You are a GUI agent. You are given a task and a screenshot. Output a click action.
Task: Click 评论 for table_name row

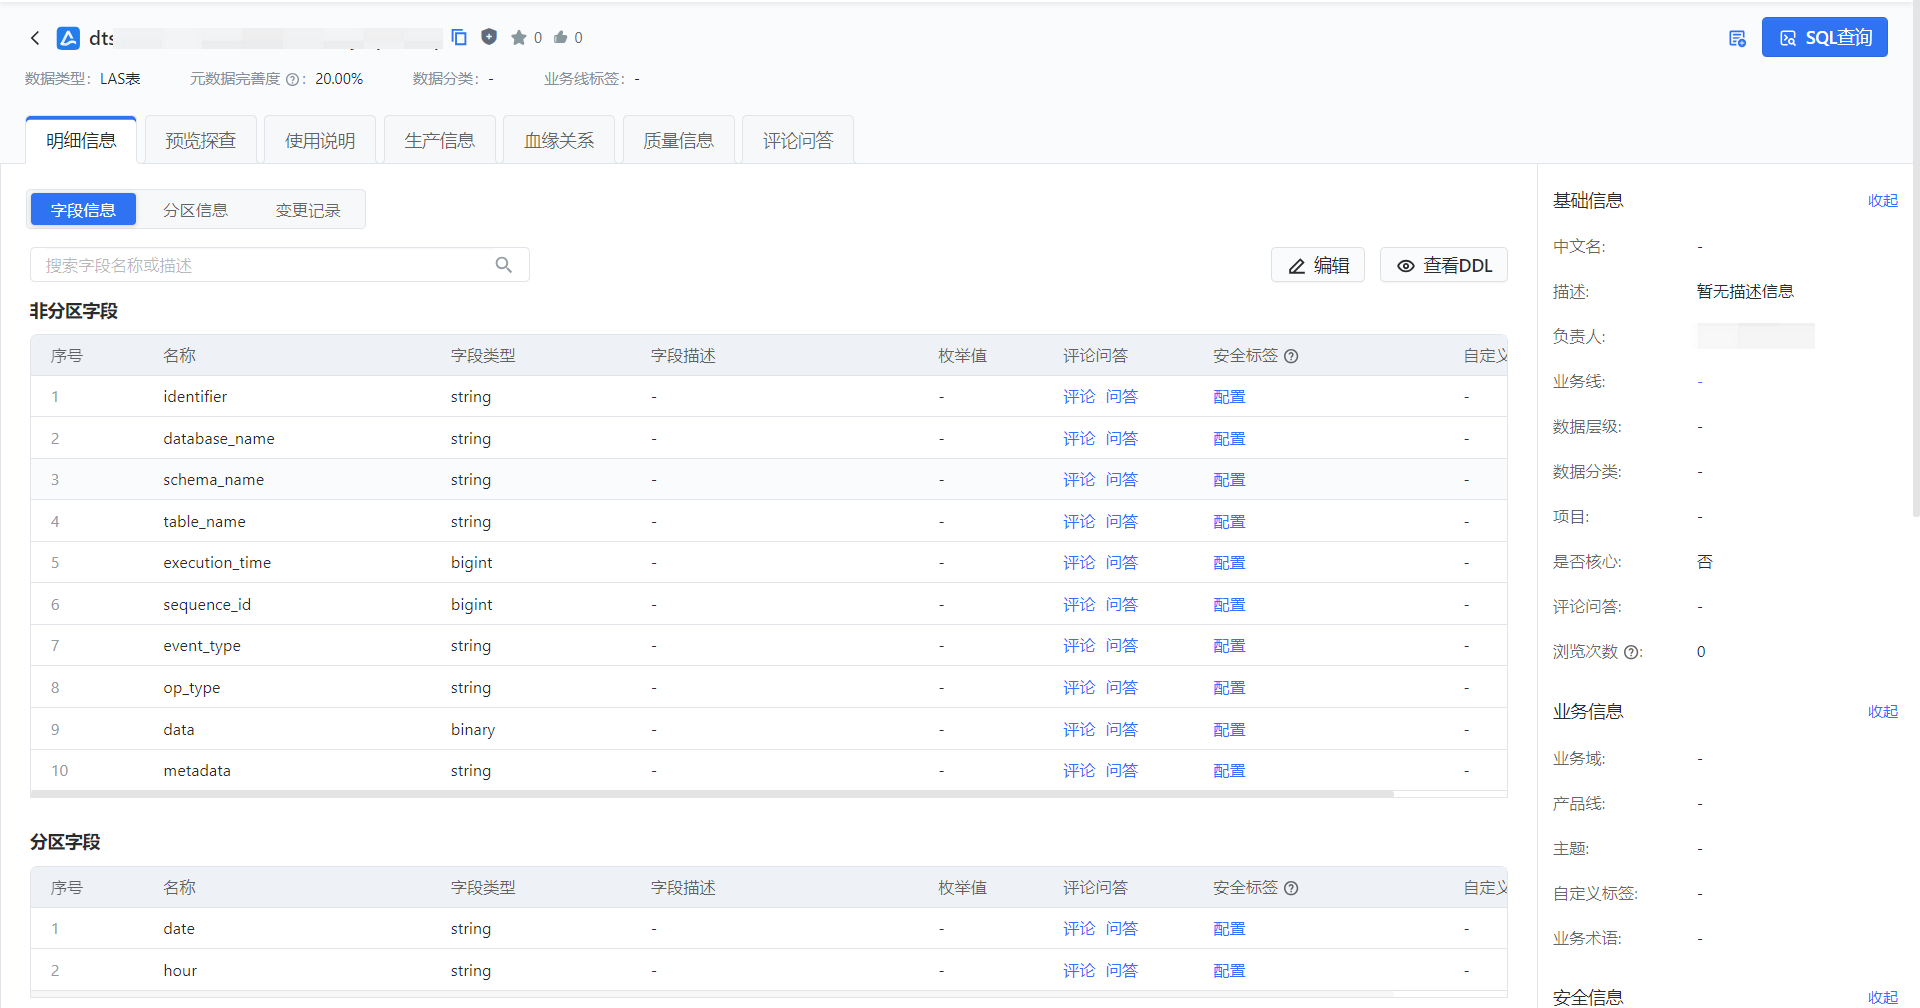(x=1079, y=522)
